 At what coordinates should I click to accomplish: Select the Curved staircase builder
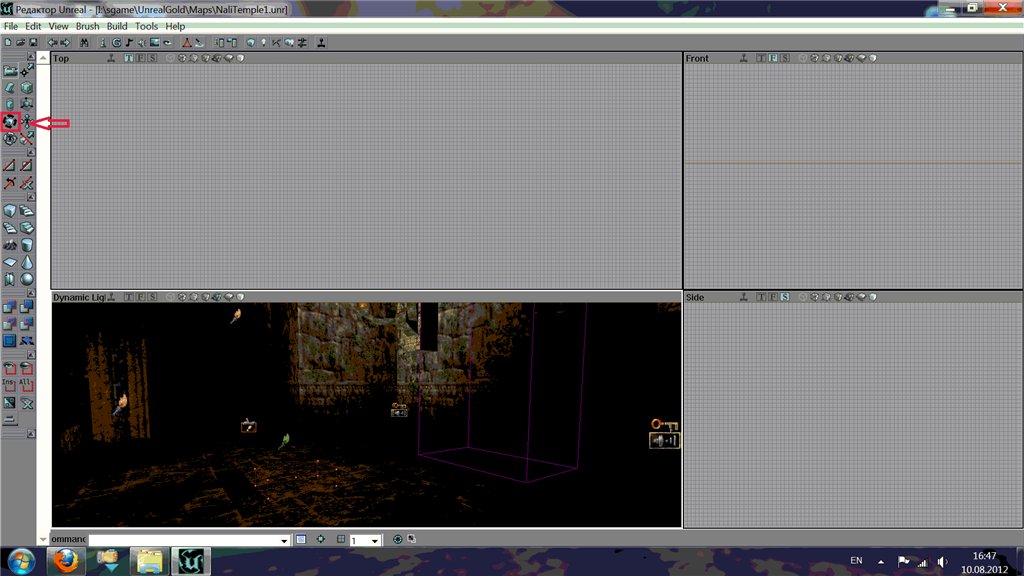pyautogui.click(x=27, y=210)
